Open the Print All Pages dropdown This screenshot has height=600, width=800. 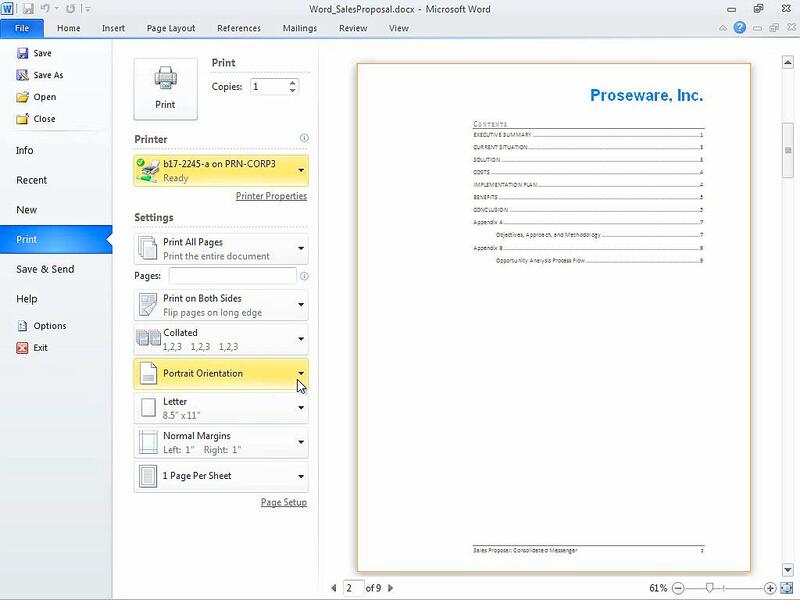tap(221, 249)
